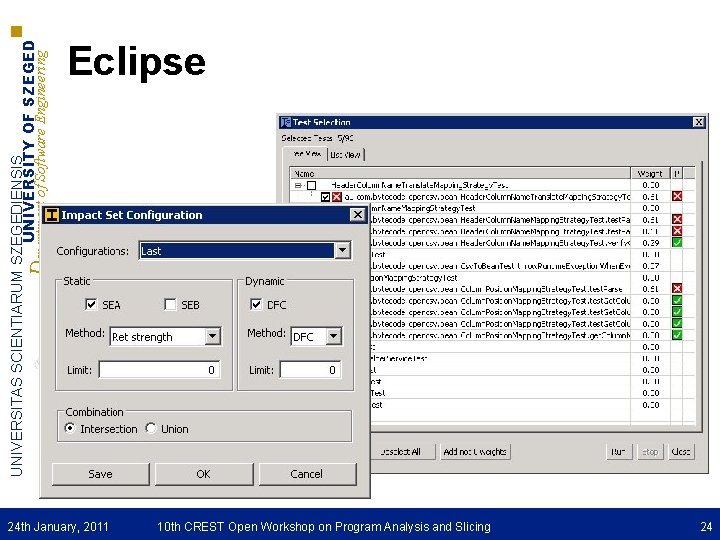Click red fail icon on the 0.11 weight row
The height and width of the screenshot is (540, 720).
click(x=677, y=231)
